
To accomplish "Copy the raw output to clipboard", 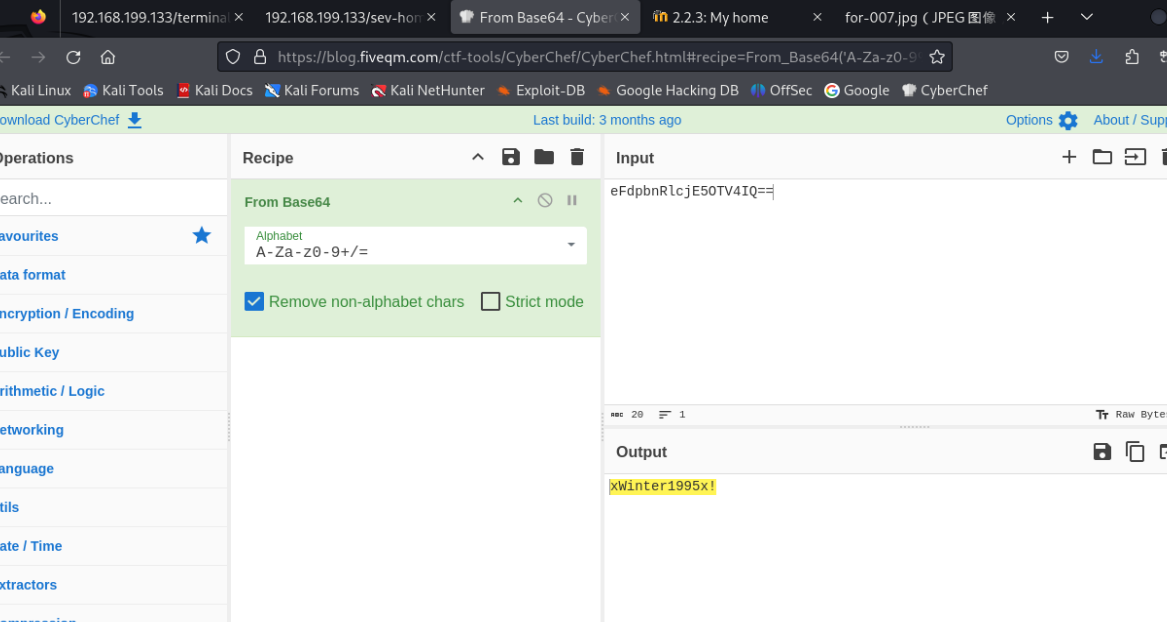I will pyautogui.click(x=1135, y=452).
